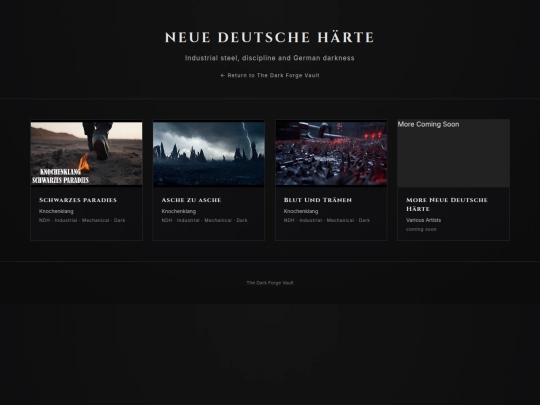Click The Dark Forge Vault footer text

tap(270, 283)
